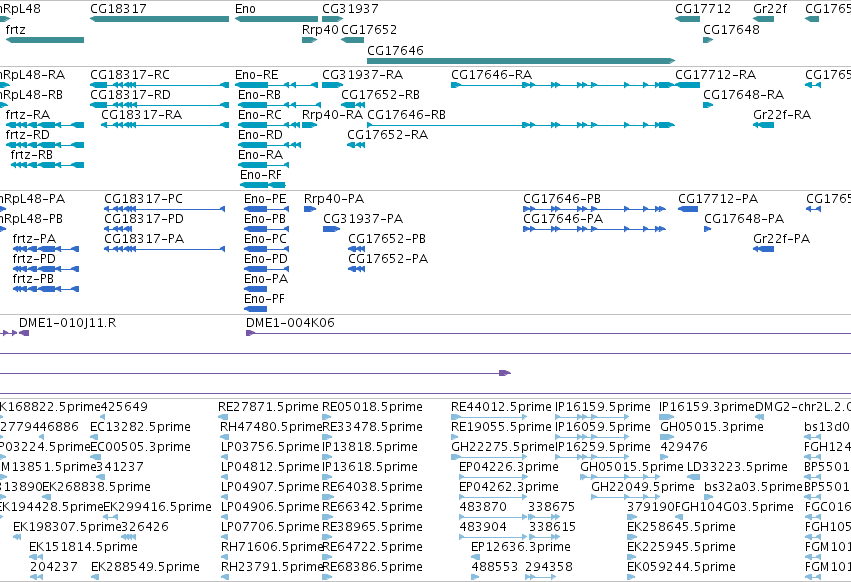Select protein frtz-PA
The width and height of the screenshot is (851, 582).
pos(46,249)
